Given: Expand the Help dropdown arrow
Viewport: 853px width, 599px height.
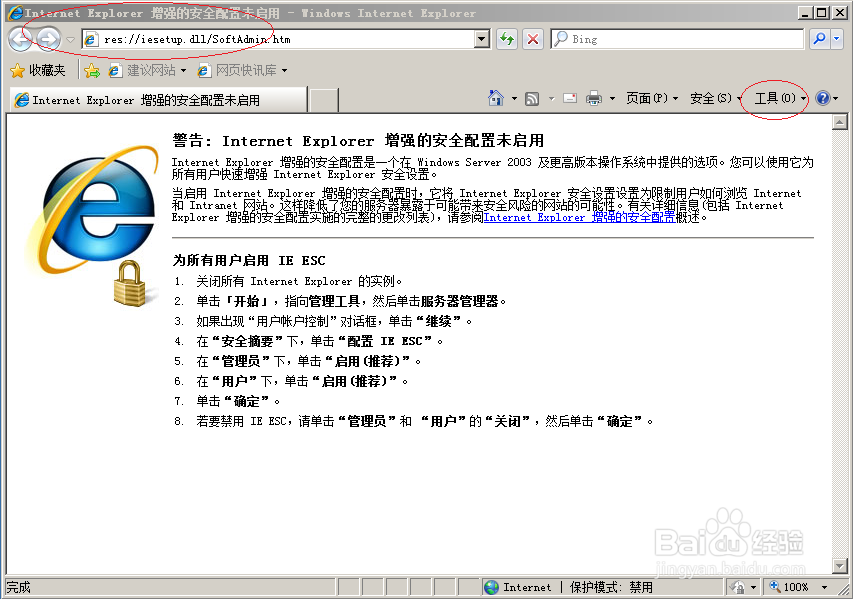Looking at the screenshot, I should point(836,98).
